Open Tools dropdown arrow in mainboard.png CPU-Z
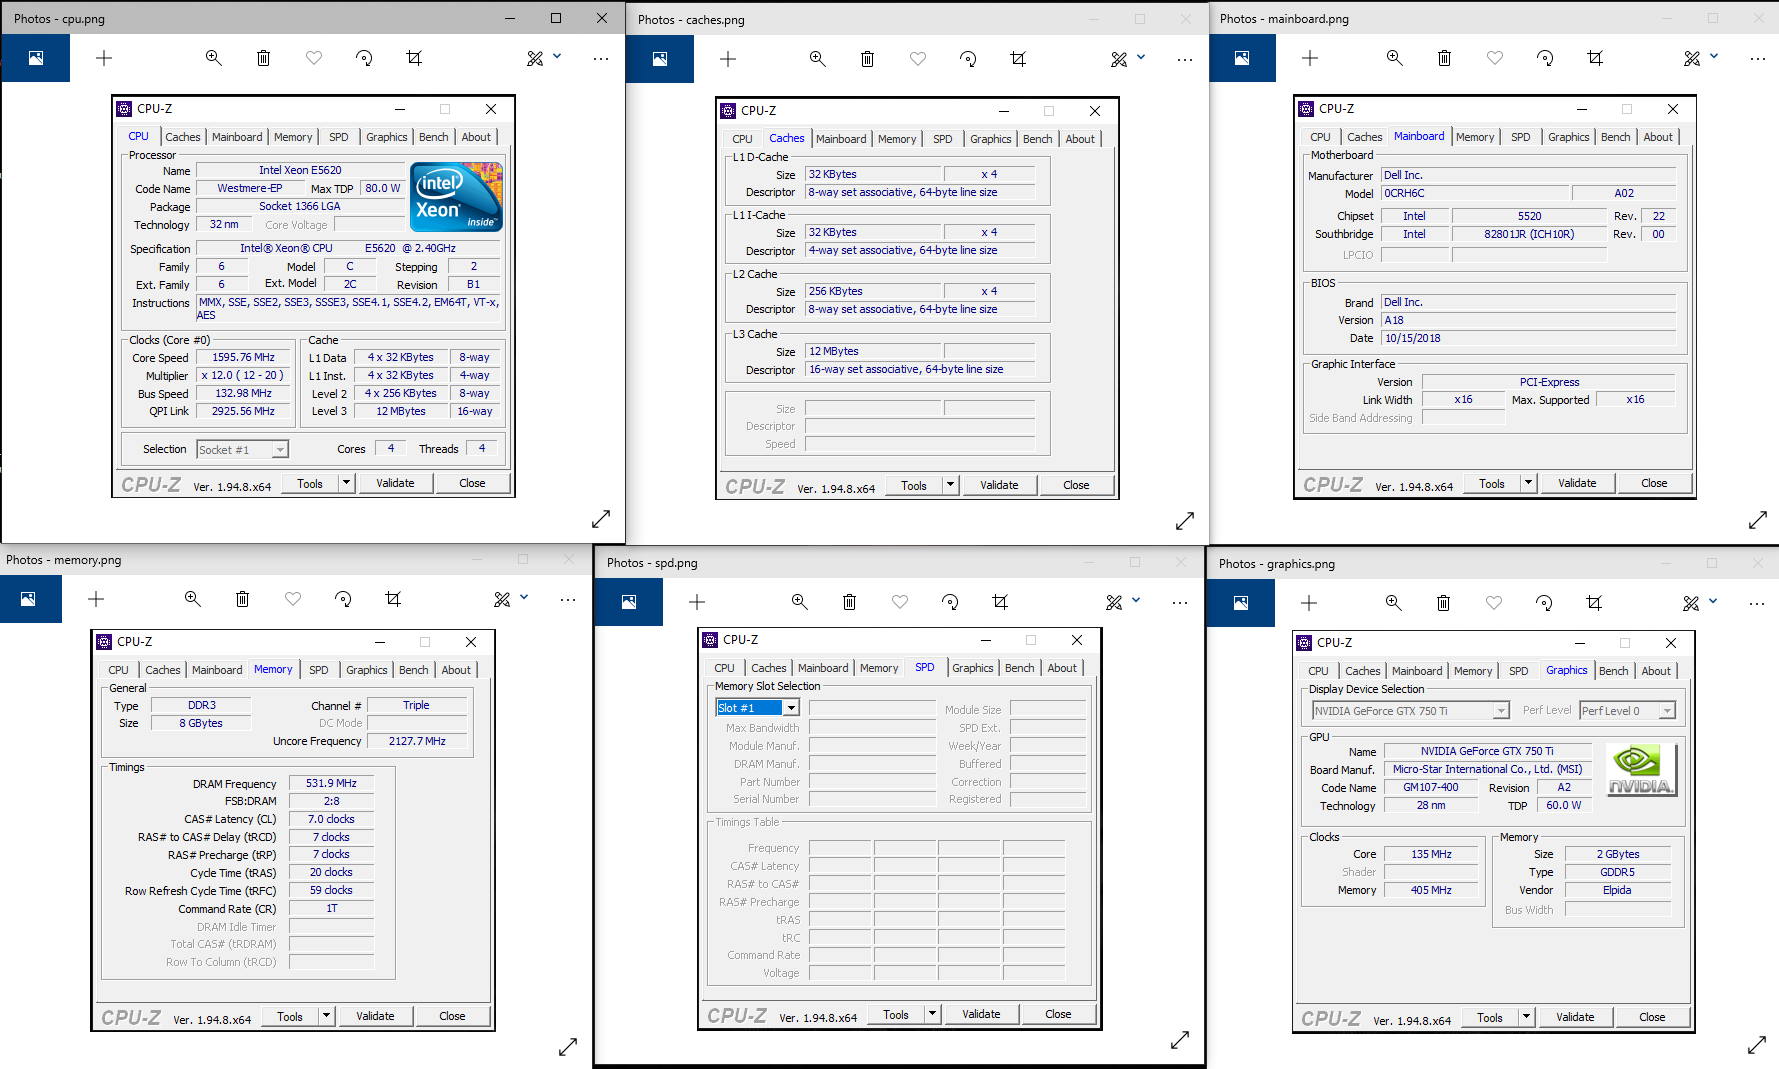 1528,483
